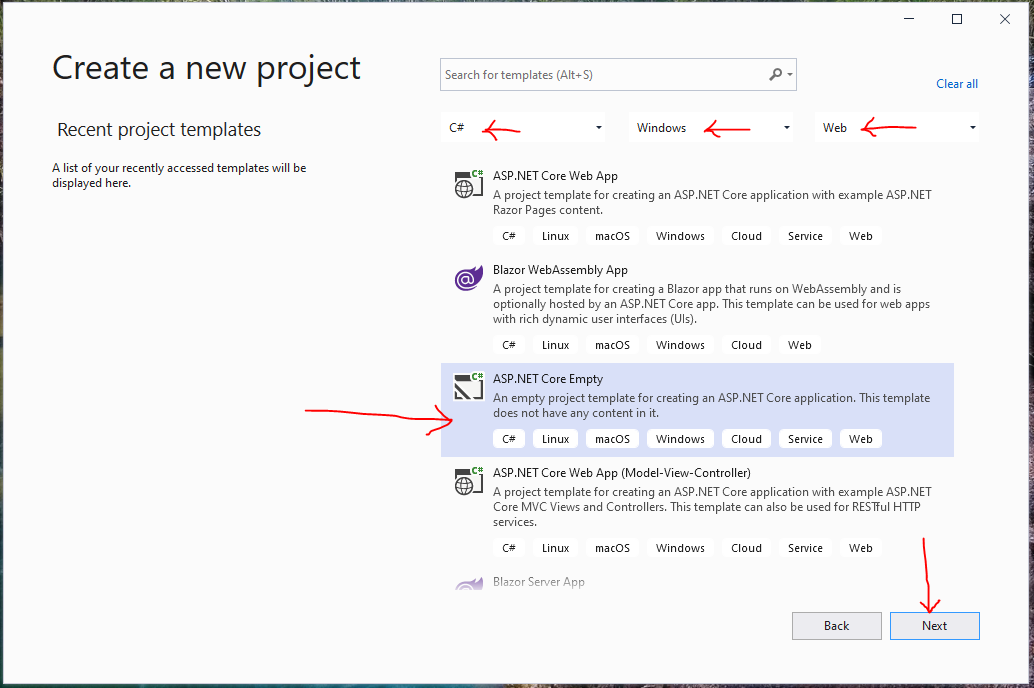This screenshot has height=688, width=1034.
Task: Close the Create a new project window
Action: 1004,19
